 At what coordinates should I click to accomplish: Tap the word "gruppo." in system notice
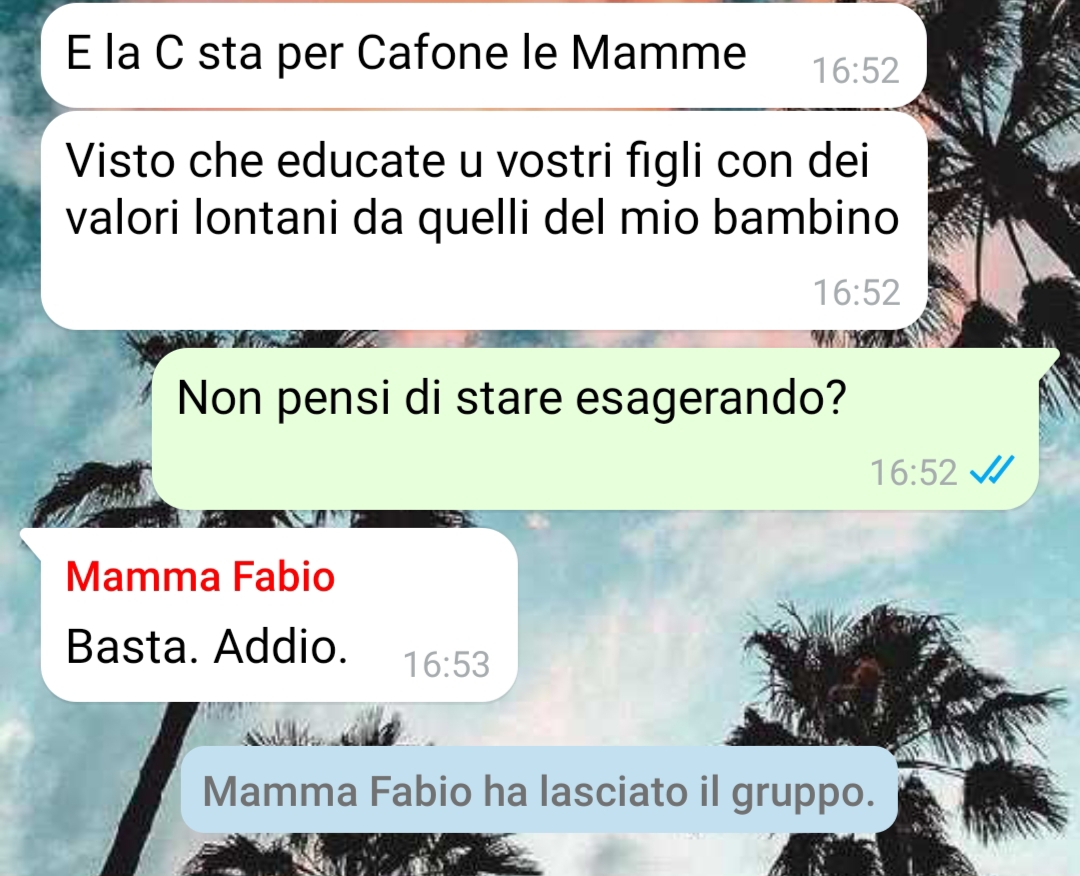(x=802, y=794)
